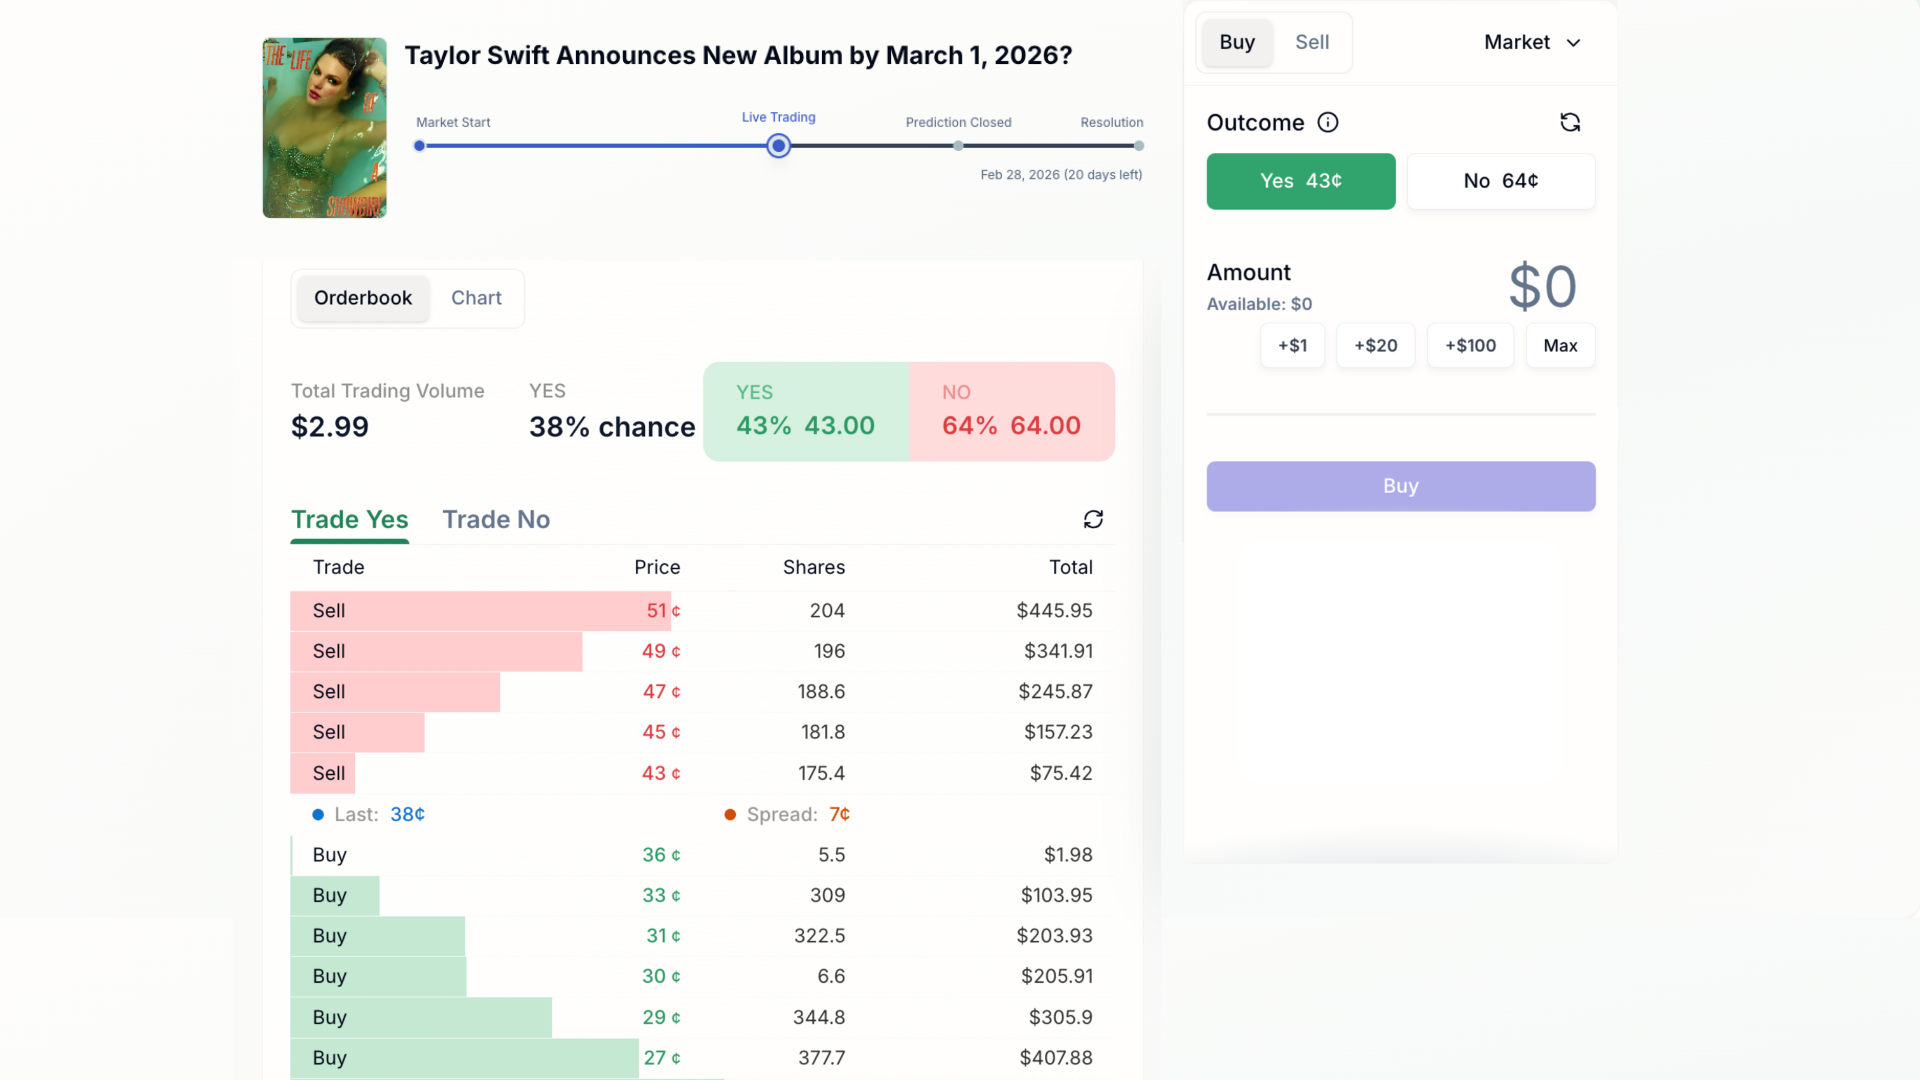
Task: Click the Outcome info icon
Action: 1328,122
